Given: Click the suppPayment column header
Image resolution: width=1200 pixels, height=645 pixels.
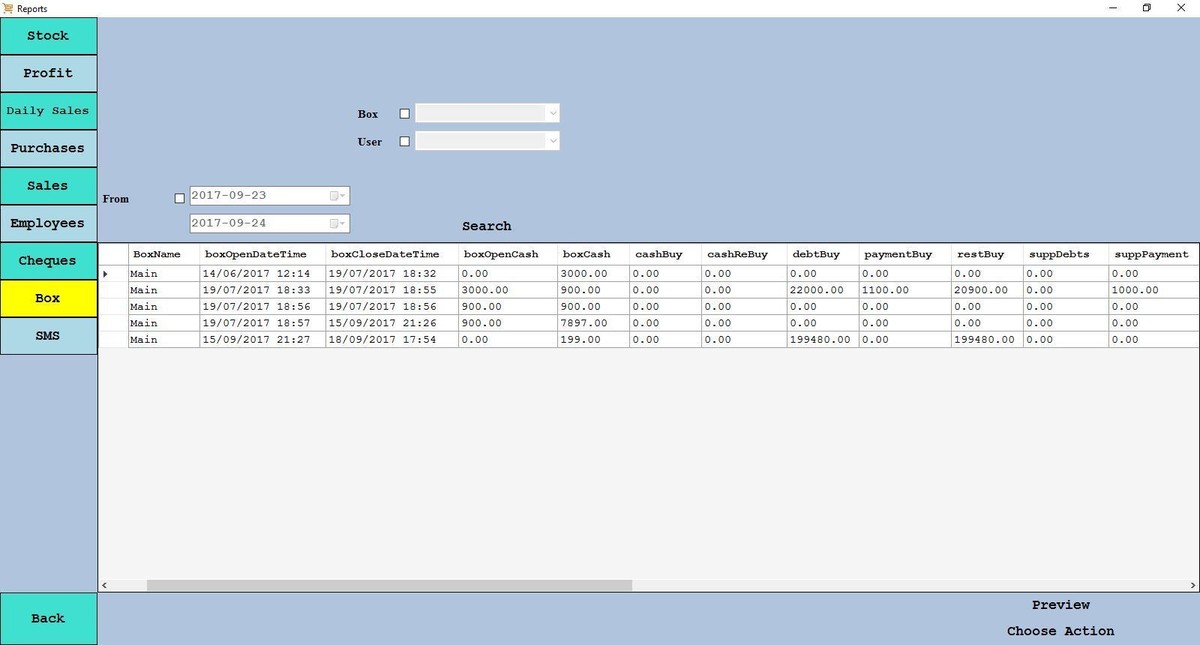Looking at the screenshot, I should pyautogui.click(x=1153, y=254).
